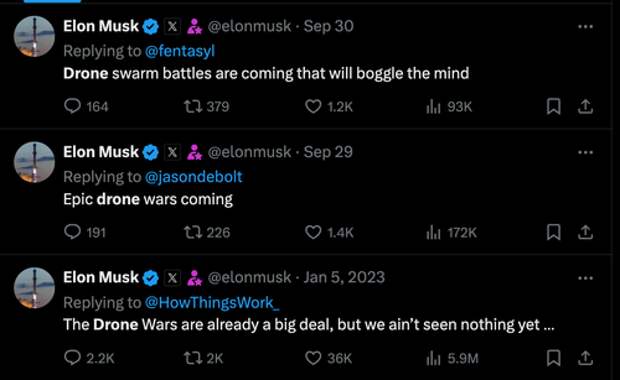
Task: Open the Sep 30 tweet timestamp
Action: click(329, 26)
